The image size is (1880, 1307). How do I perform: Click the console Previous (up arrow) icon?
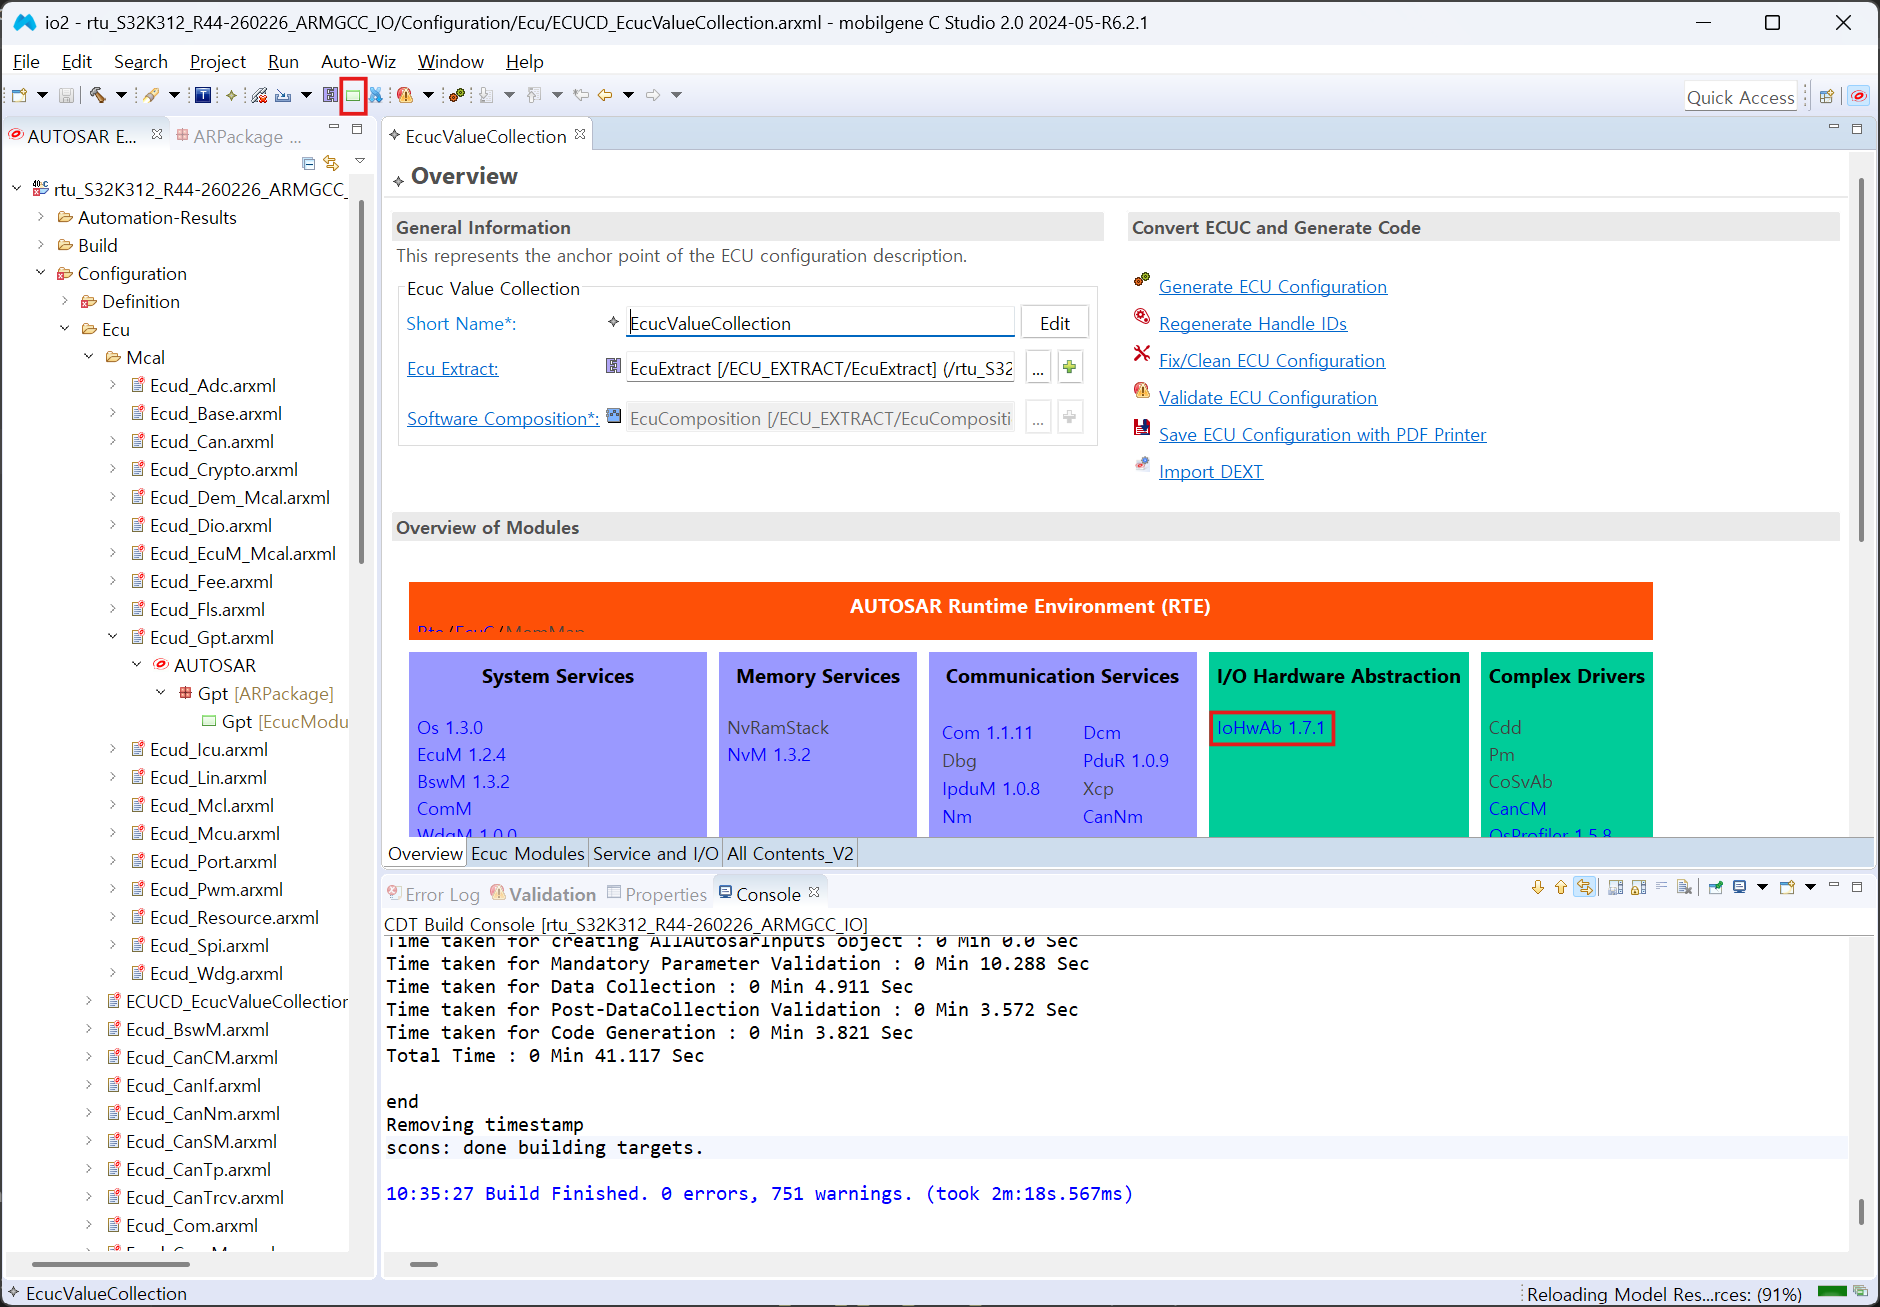pos(1560,887)
